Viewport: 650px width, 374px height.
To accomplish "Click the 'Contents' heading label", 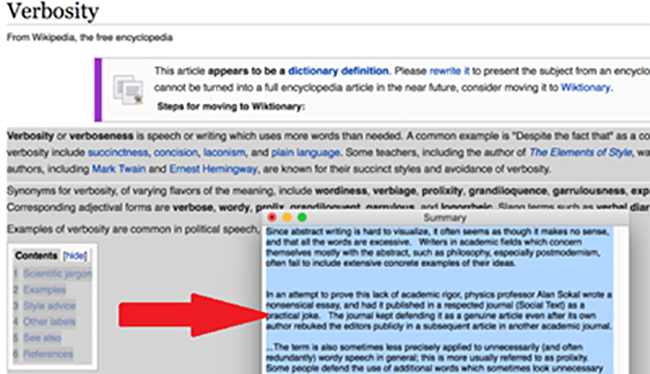I will tap(36, 256).
